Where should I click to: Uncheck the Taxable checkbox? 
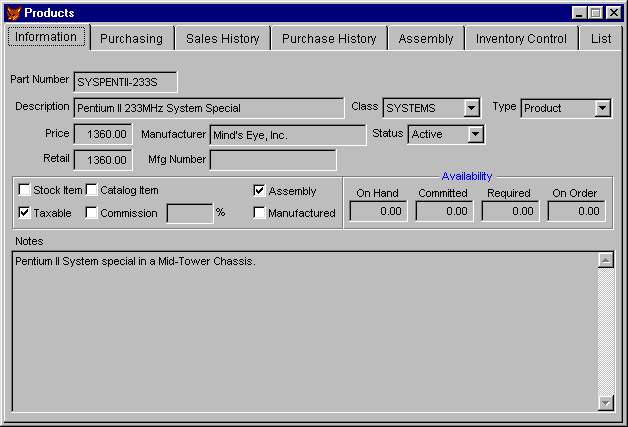pos(25,213)
